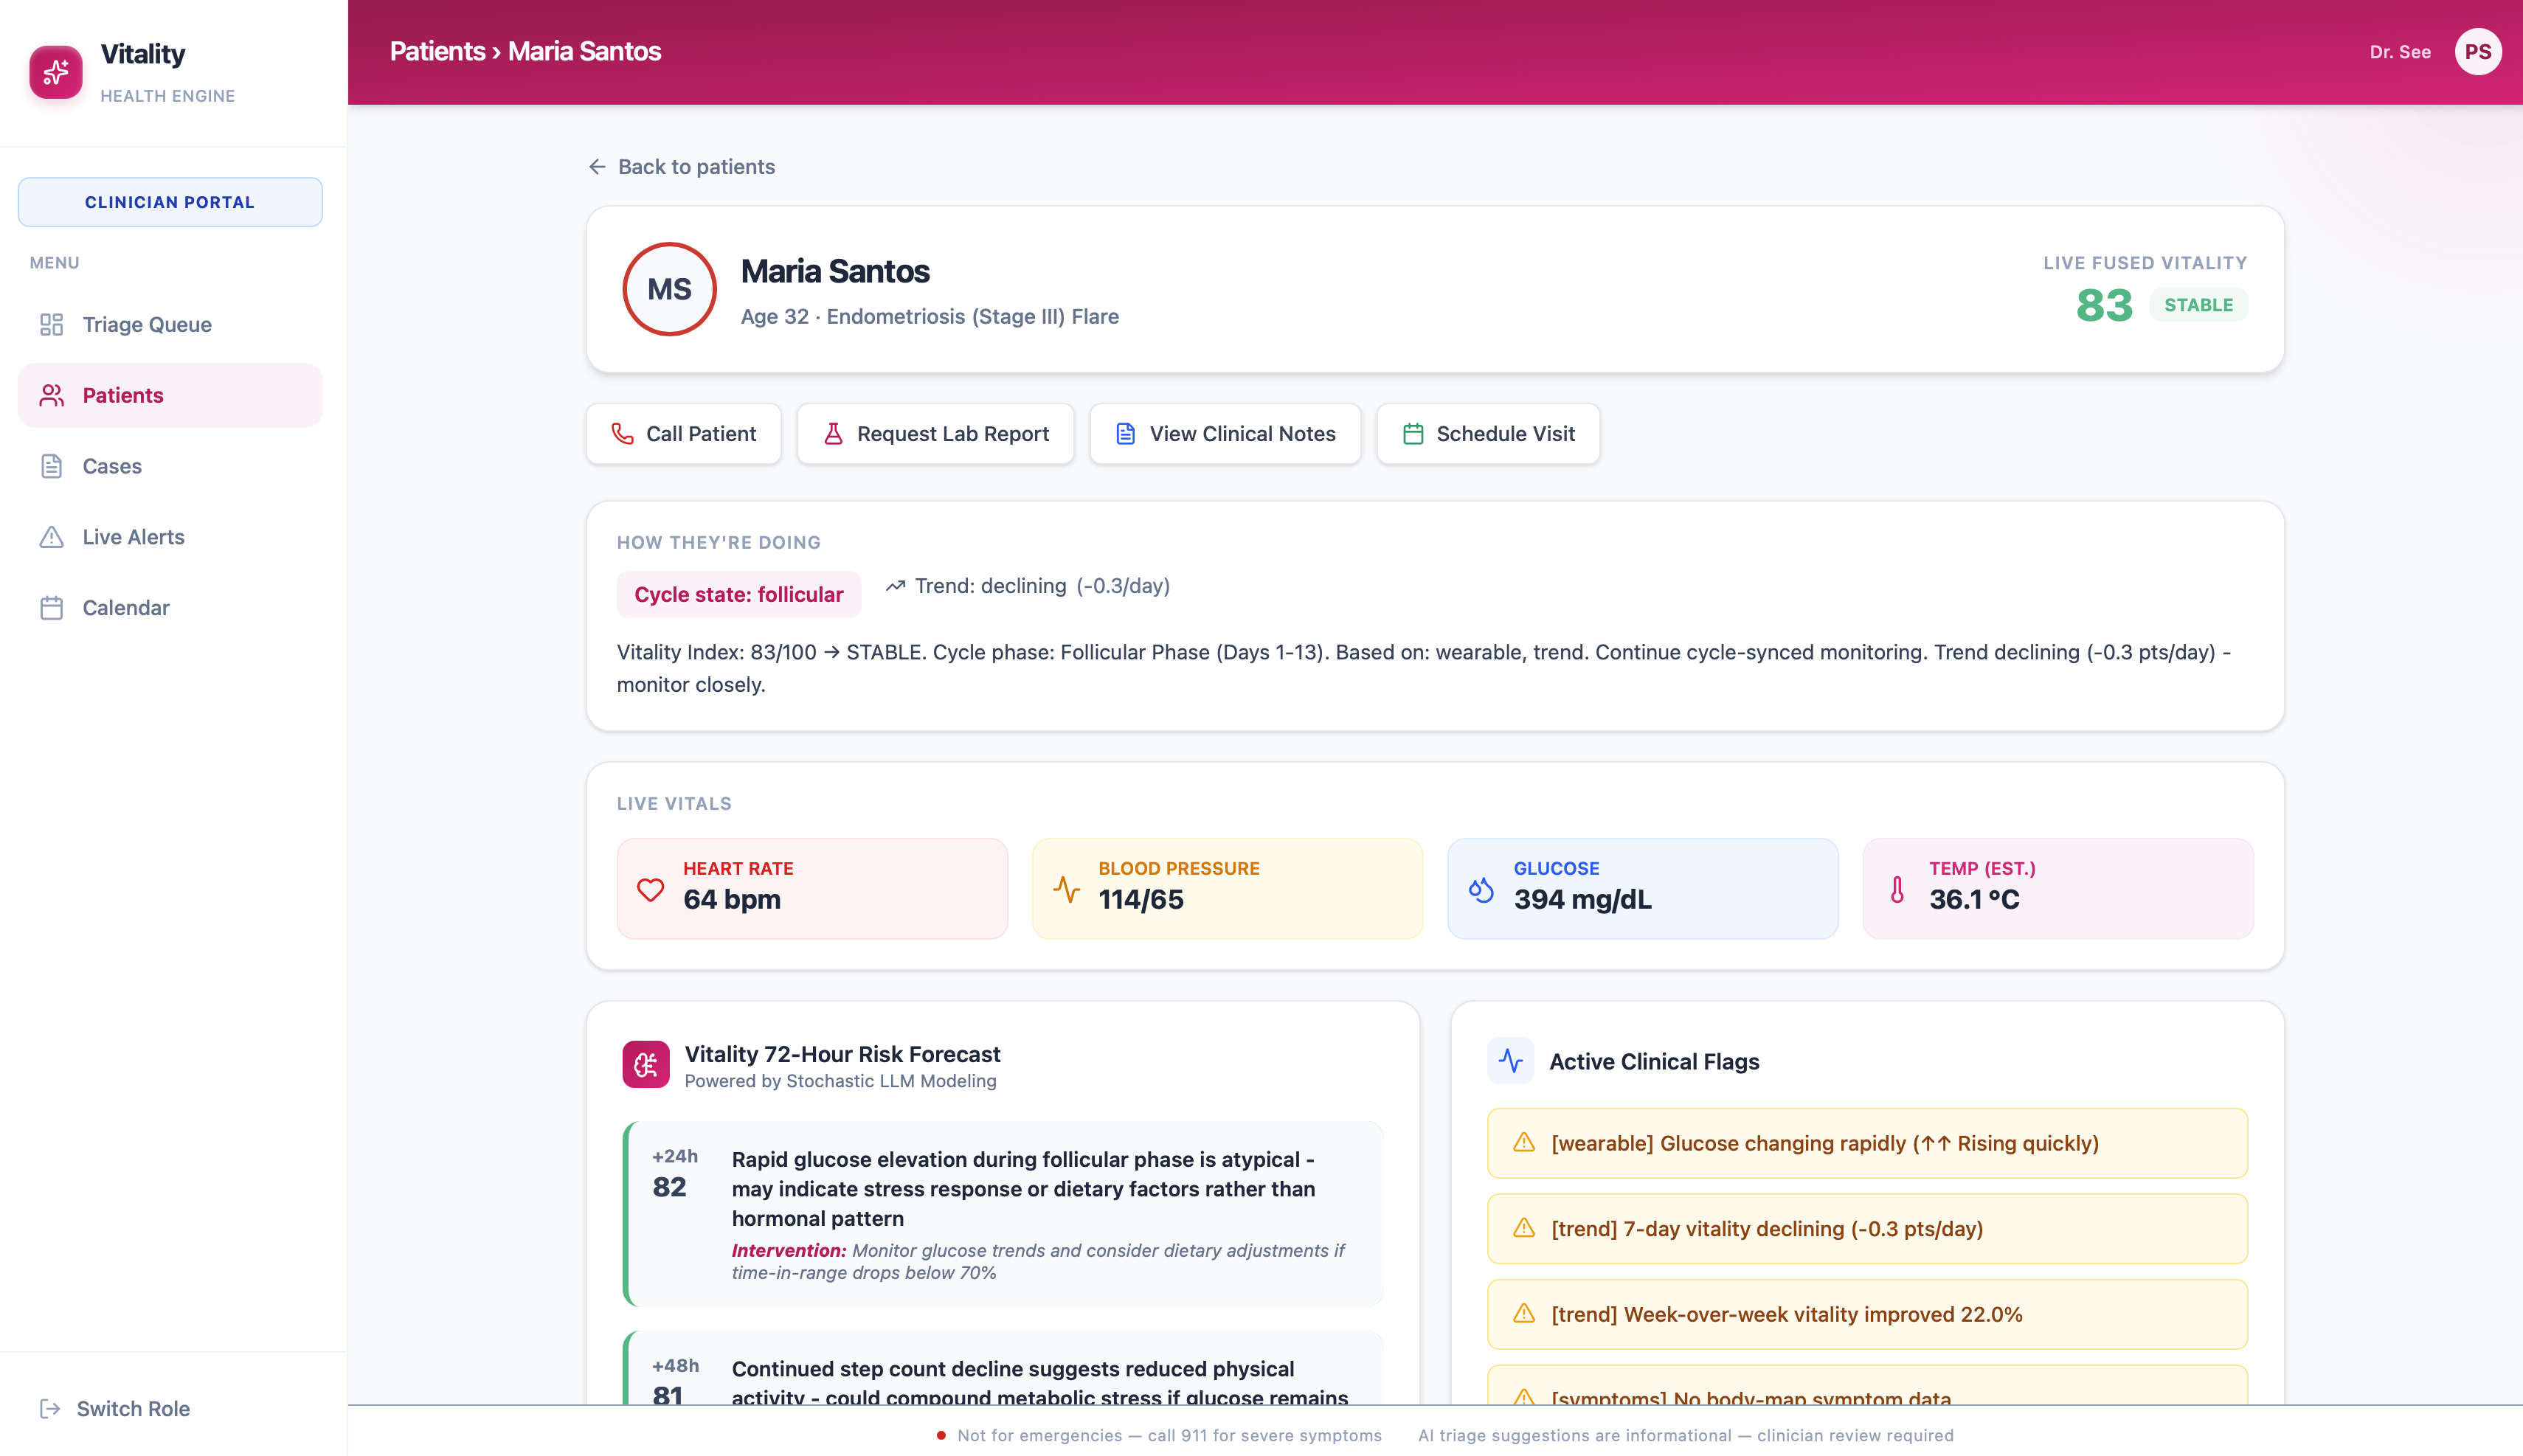Click the Request Lab Report flask icon
2523x1456 pixels.
(833, 434)
